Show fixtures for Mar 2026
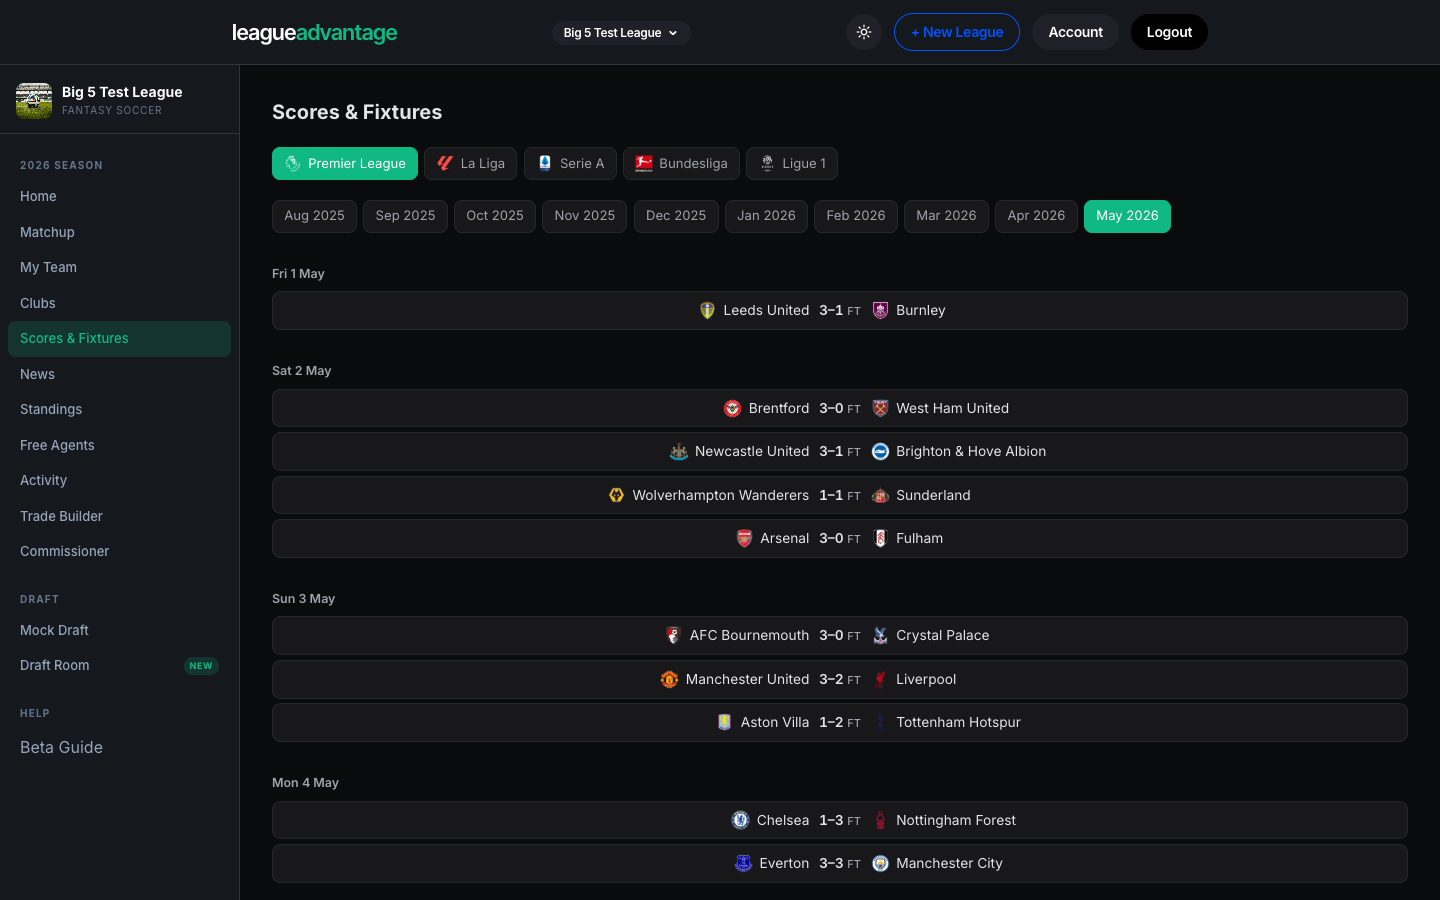The height and width of the screenshot is (900, 1440). coord(946,216)
